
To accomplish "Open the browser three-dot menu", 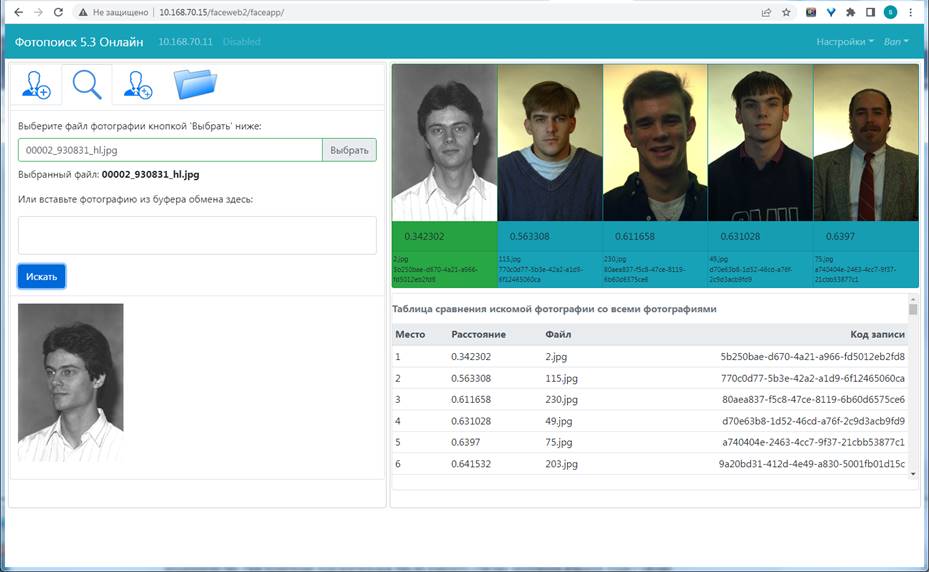I will point(912,13).
